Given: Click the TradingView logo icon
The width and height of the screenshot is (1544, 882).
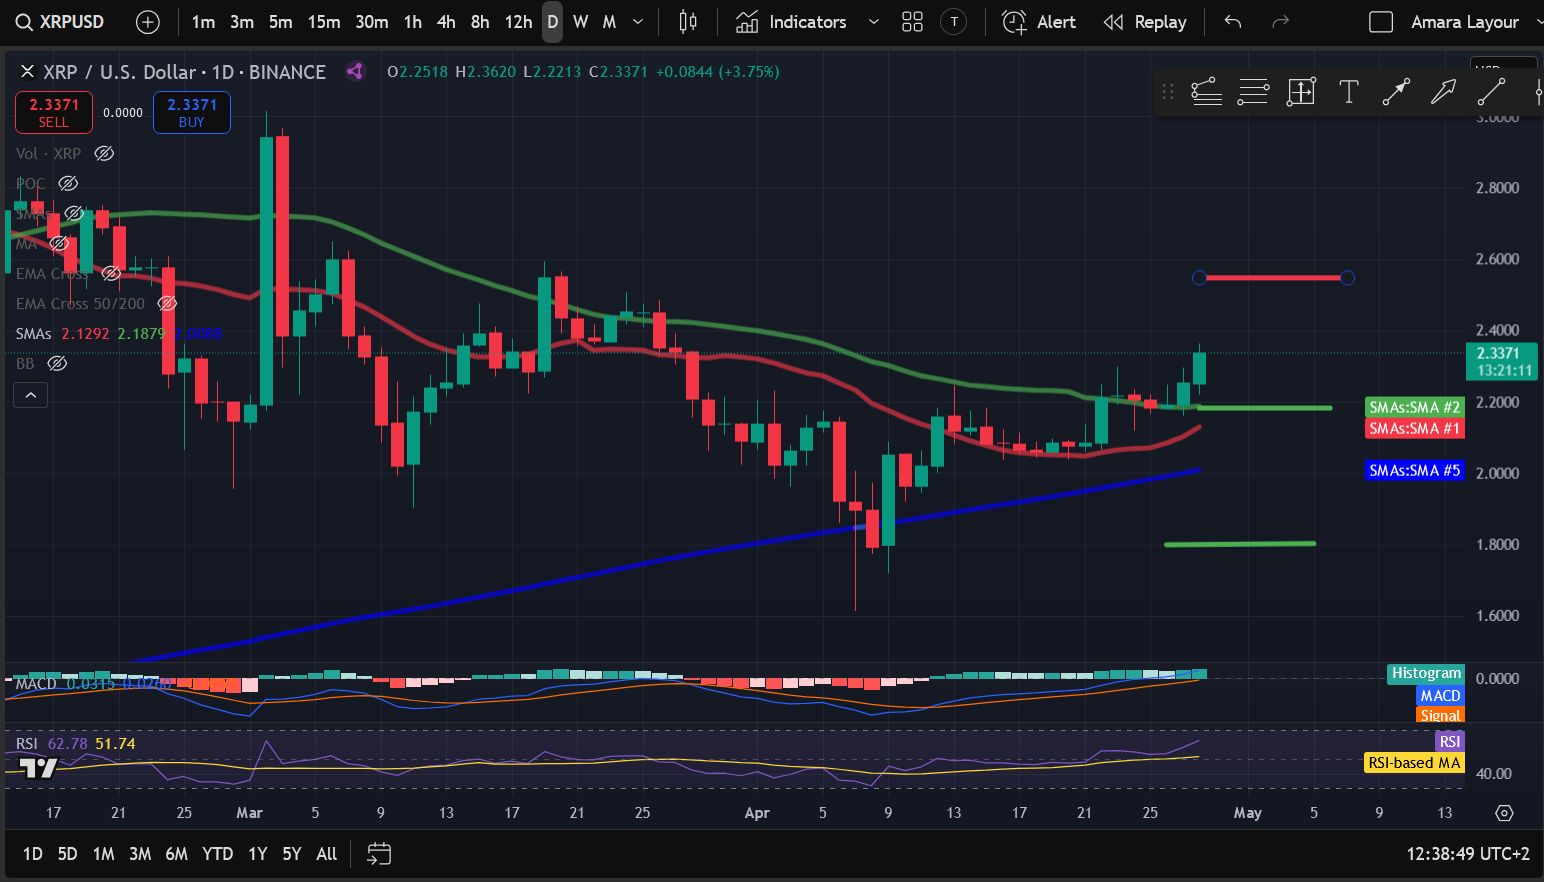Looking at the screenshot, I should coord(38,768).
